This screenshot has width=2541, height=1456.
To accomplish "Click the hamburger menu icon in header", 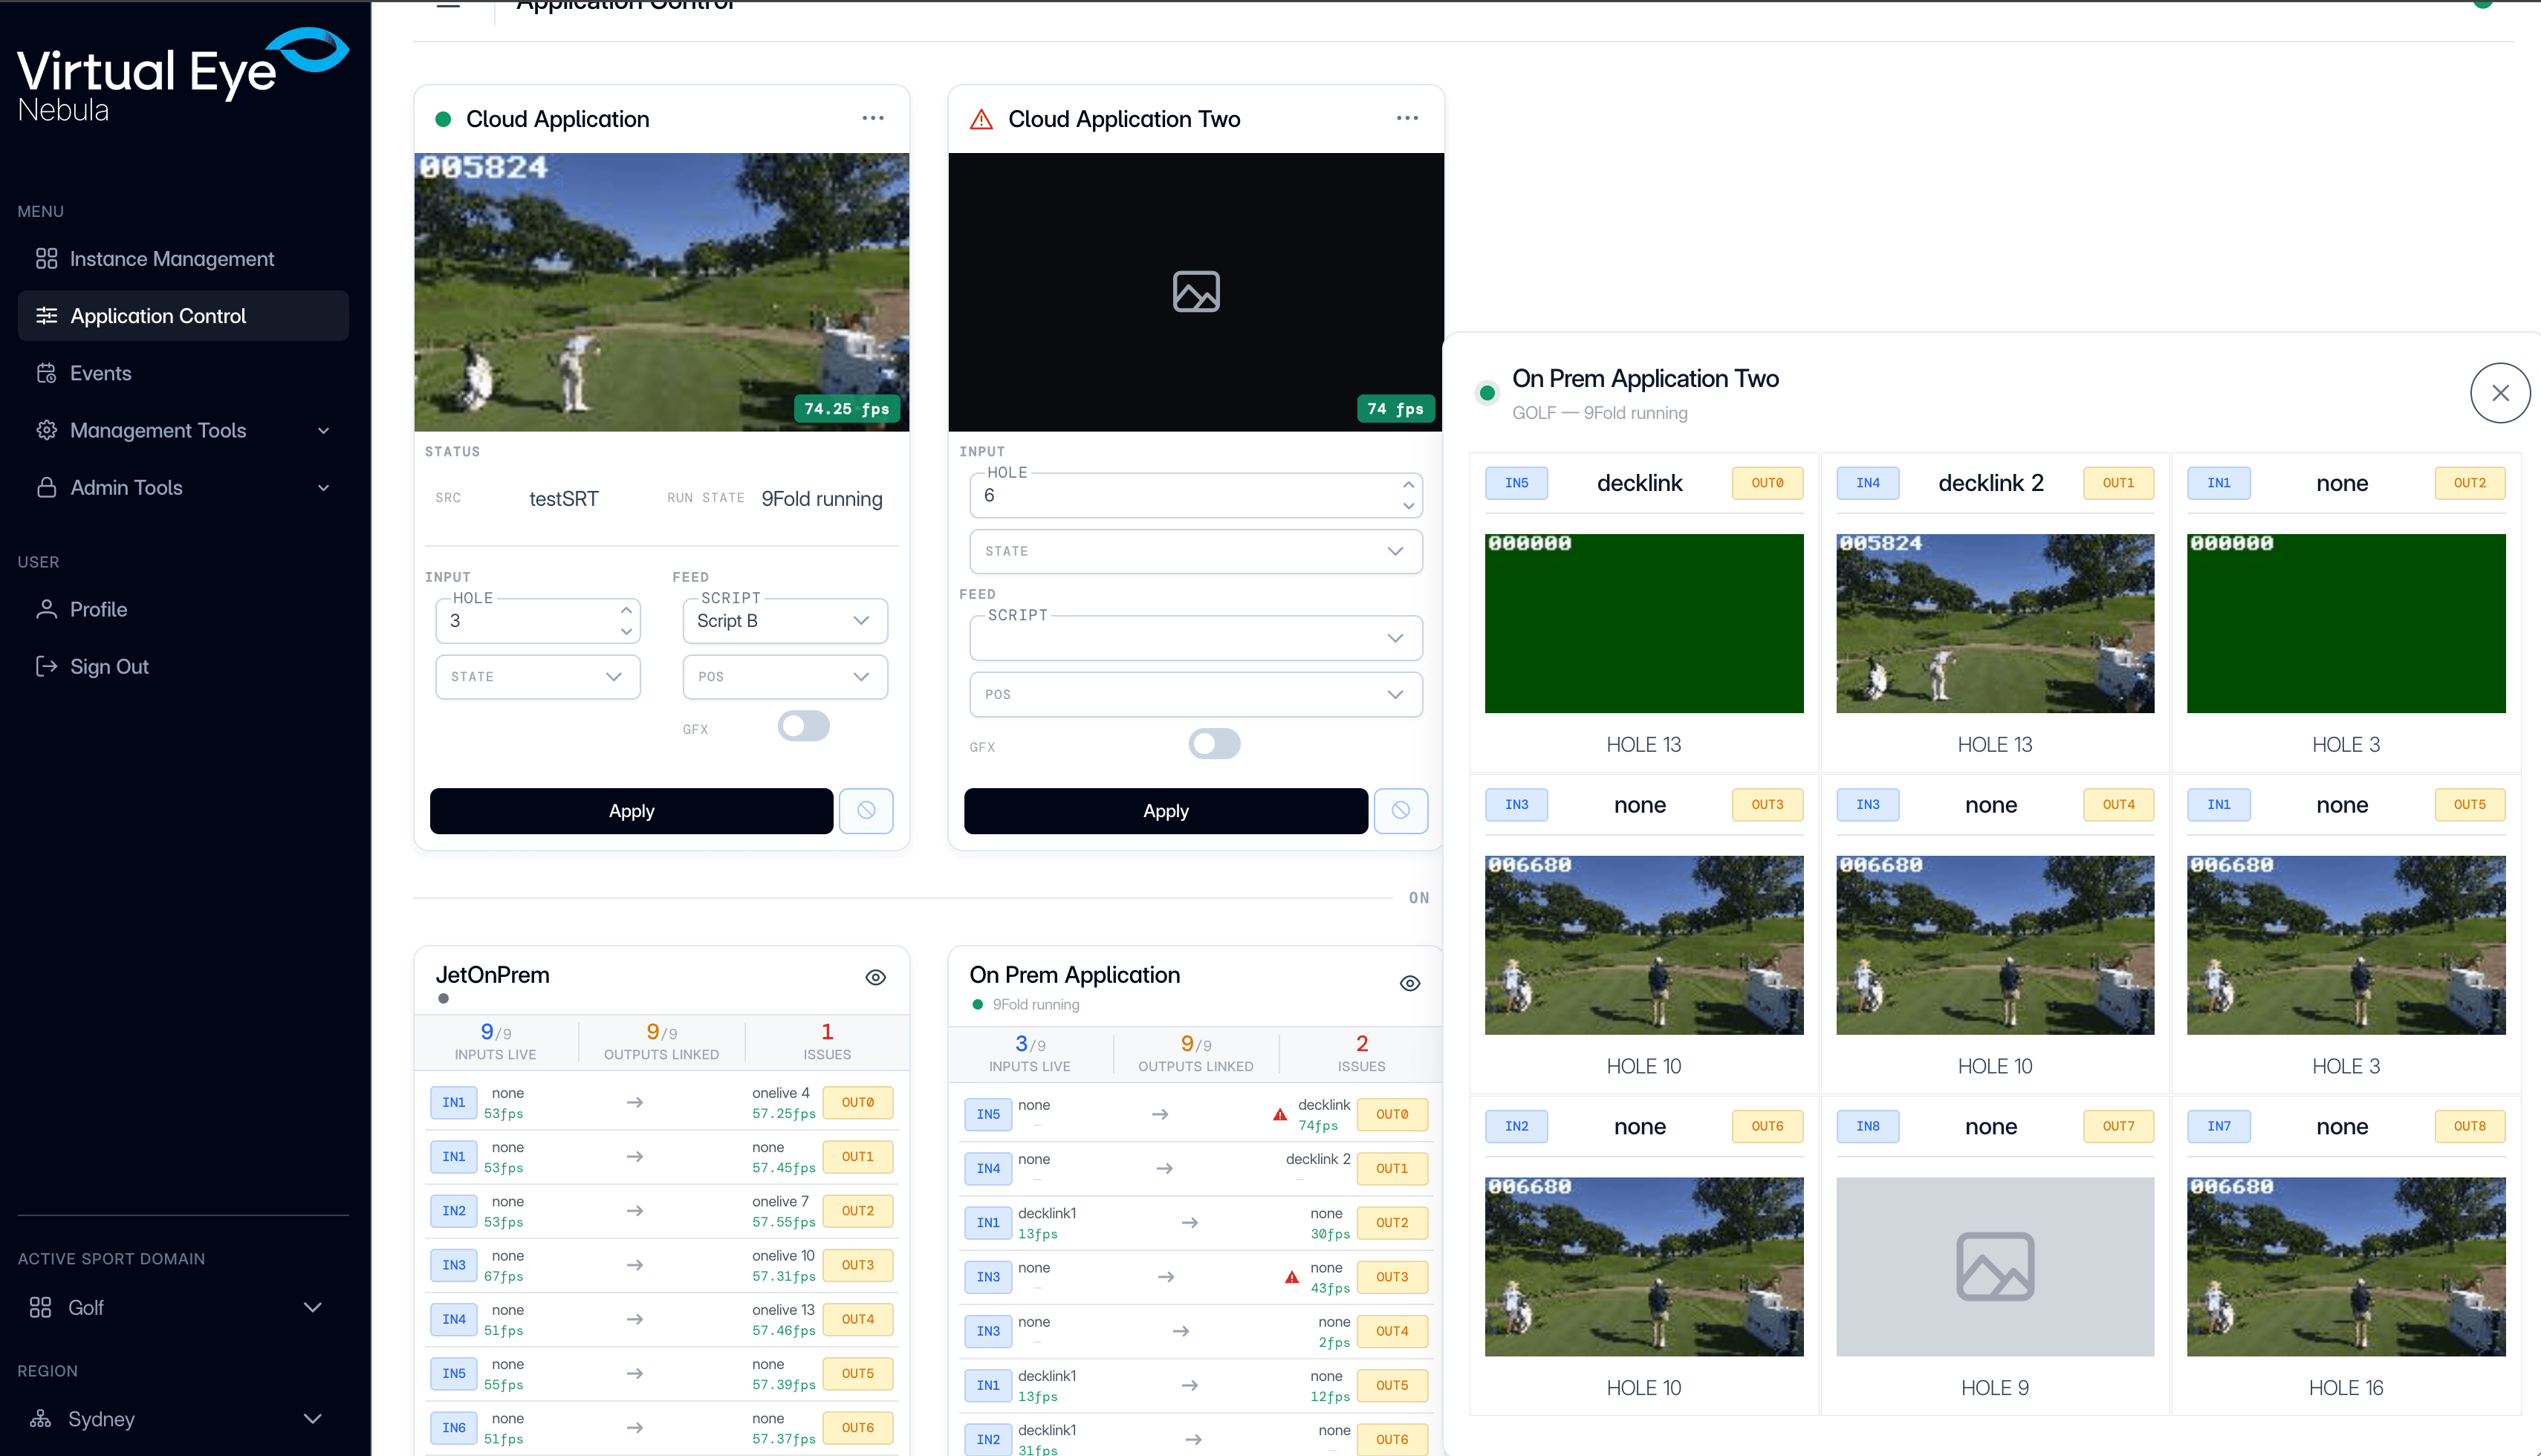I will [x=448, y=6].
